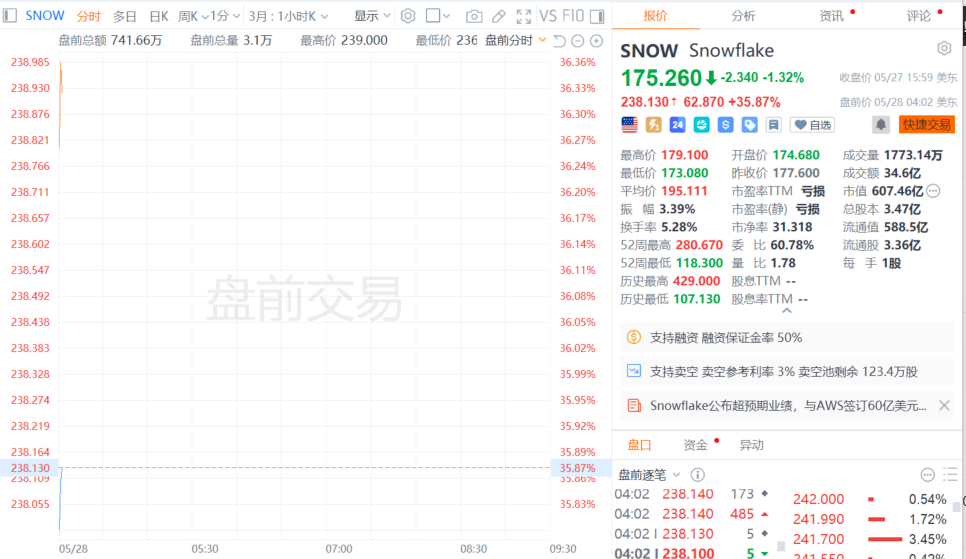Click the 241.990 ask price row

click(870, 520)
